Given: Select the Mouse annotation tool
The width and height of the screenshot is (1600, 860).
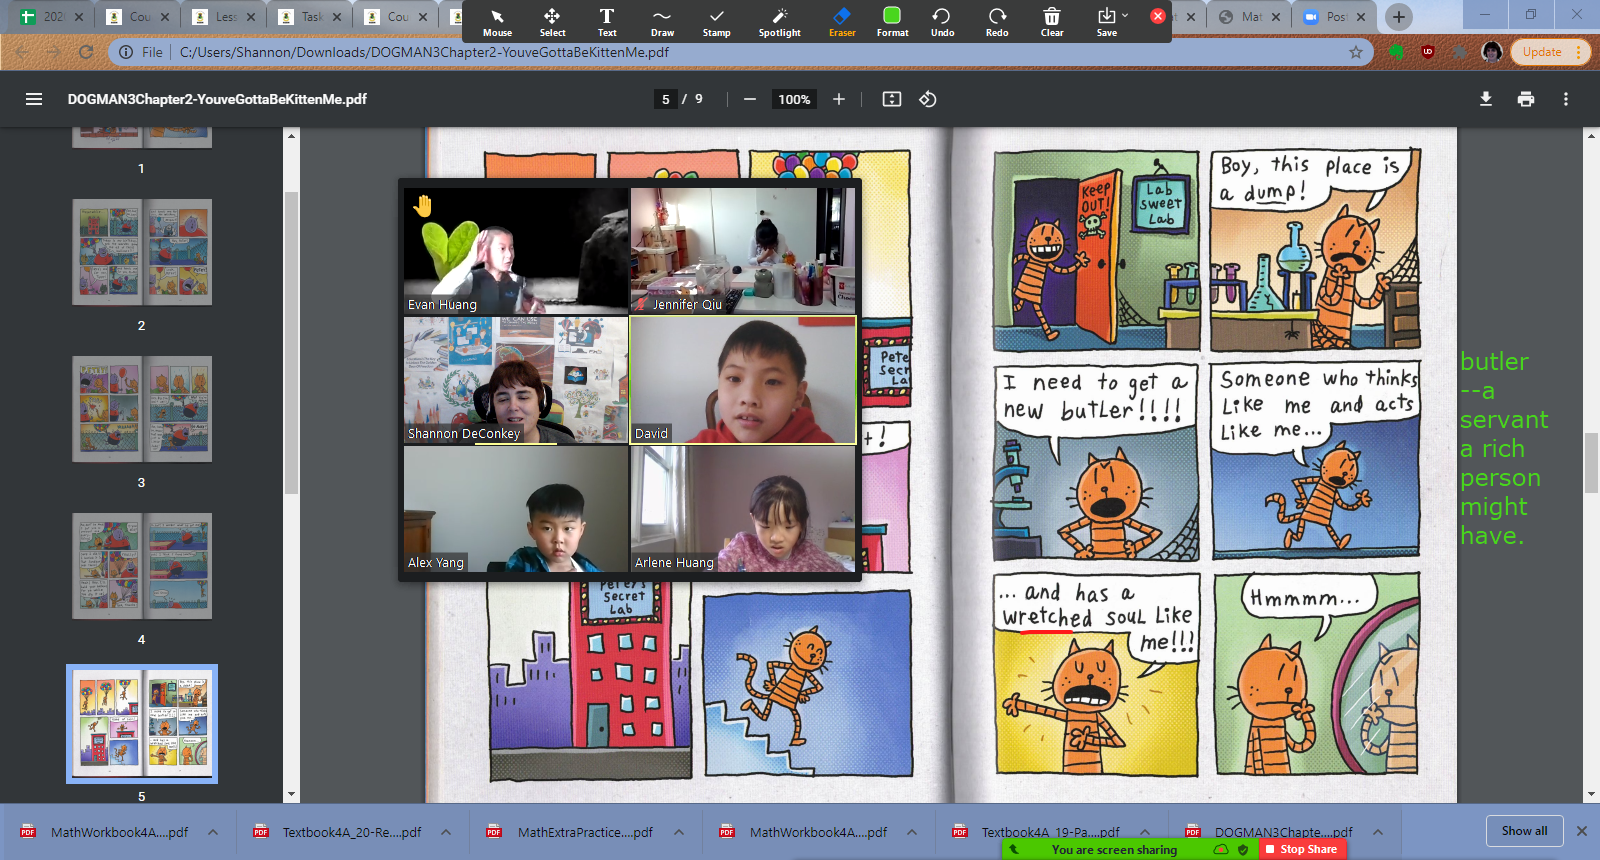Looking at the screenshot, I should pos(497,22).
